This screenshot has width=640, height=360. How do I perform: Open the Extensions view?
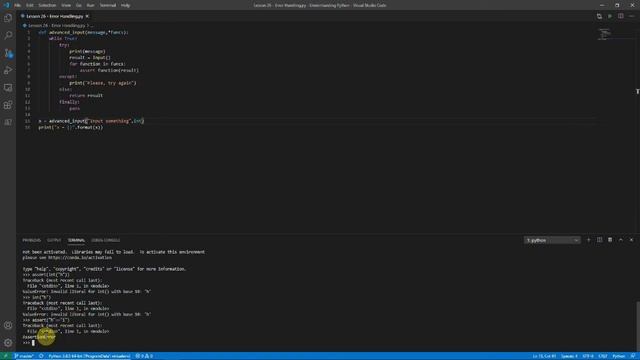pyautogui.click(x=8, y=105)
